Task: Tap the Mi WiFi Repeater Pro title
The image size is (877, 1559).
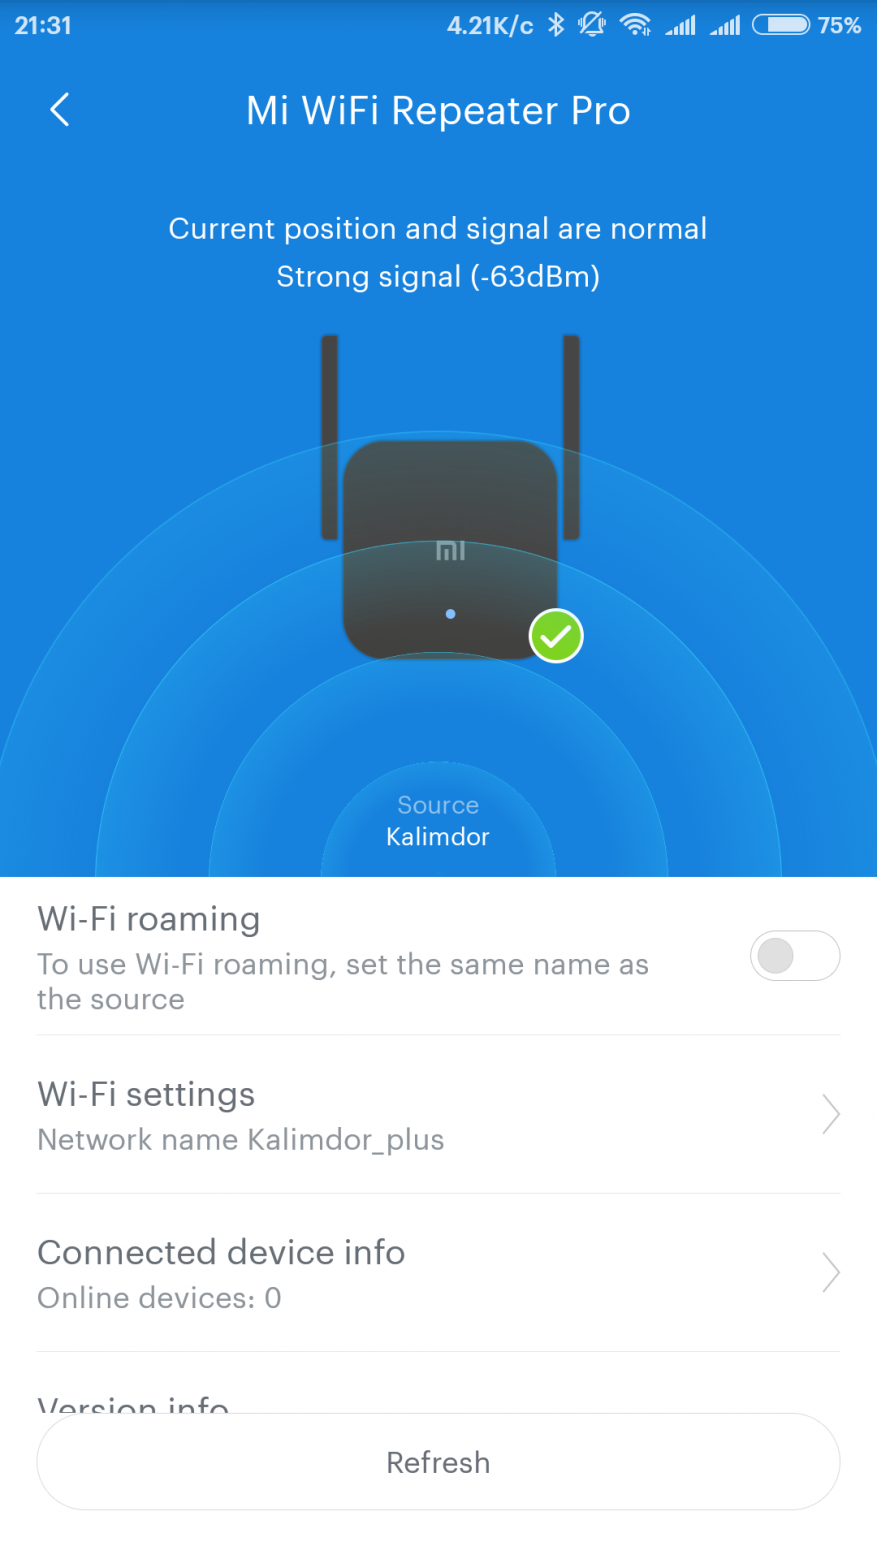Action: 438,110
